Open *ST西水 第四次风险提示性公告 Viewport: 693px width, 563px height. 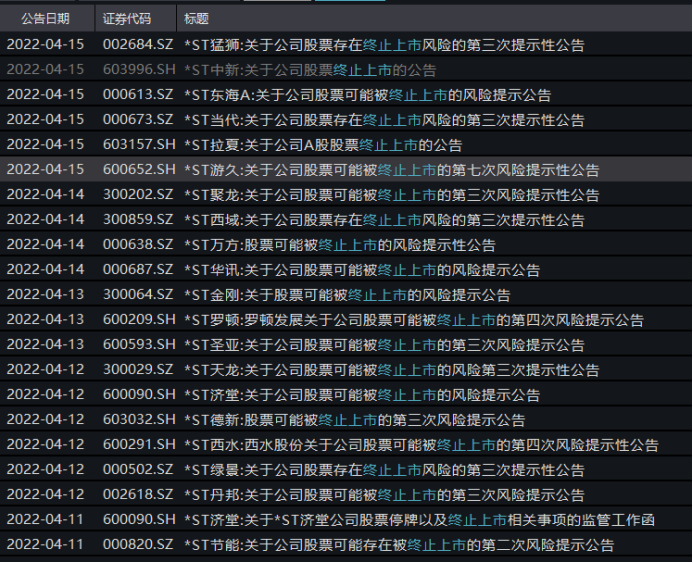pyautogui.click(x=421, y=445)
